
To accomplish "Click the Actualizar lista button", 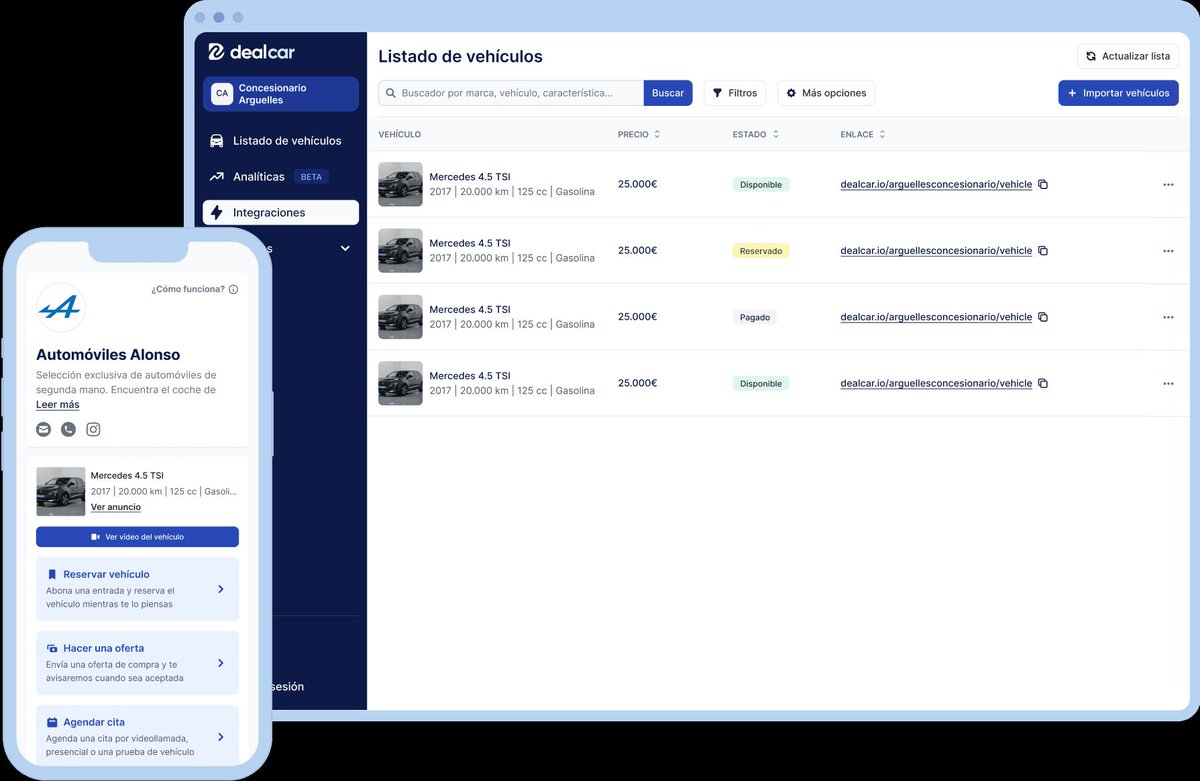I will click(1128, 56).
